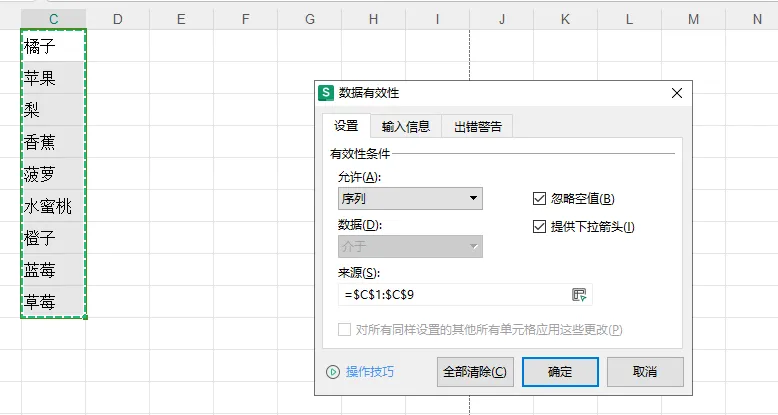Select column G header

point(310,19)
